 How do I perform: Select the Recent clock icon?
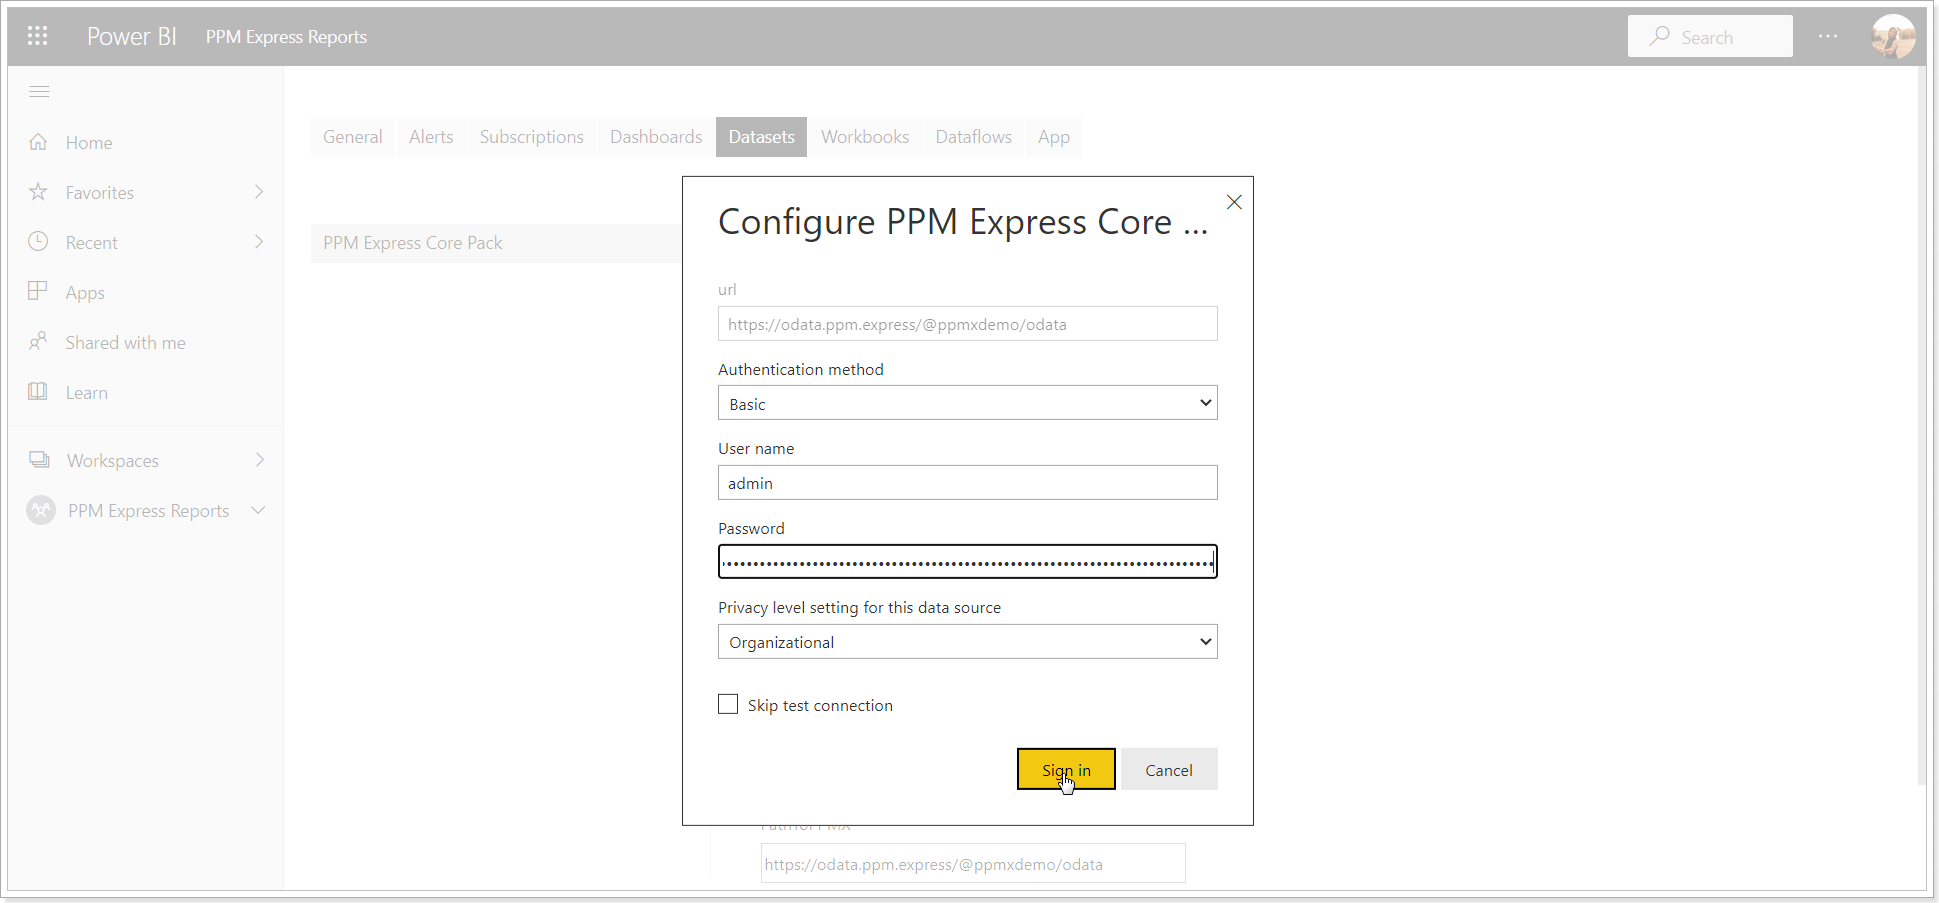pyautogui.click(x=38, y=242)
